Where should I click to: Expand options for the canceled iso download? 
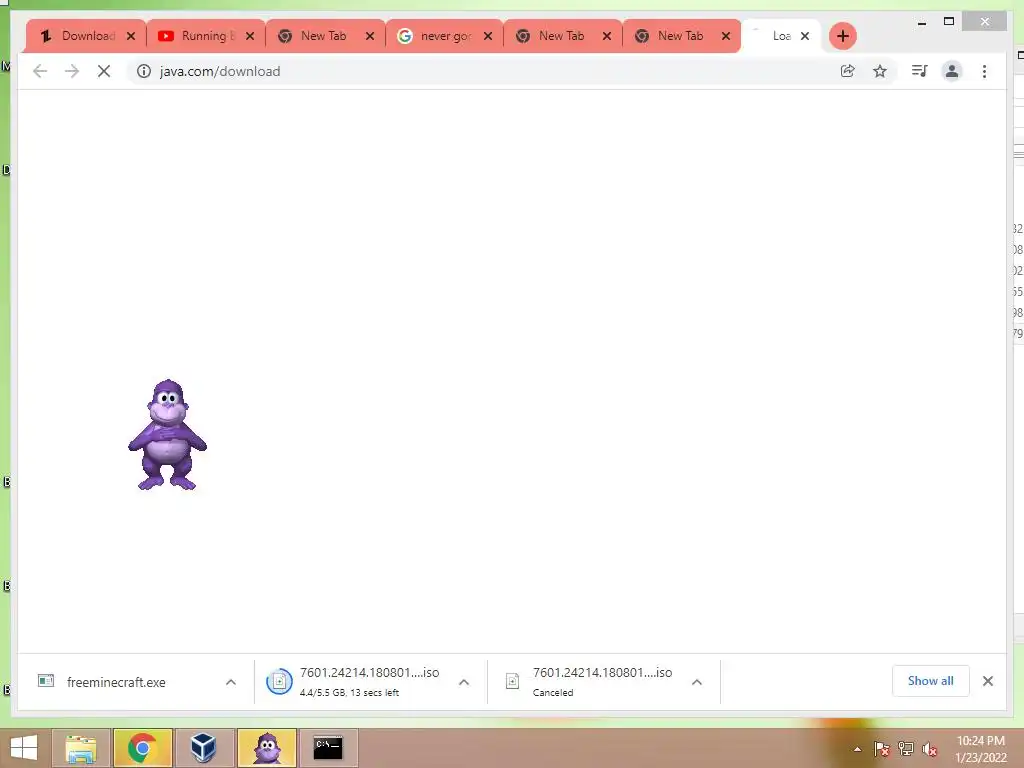click(x=697, y=682)
